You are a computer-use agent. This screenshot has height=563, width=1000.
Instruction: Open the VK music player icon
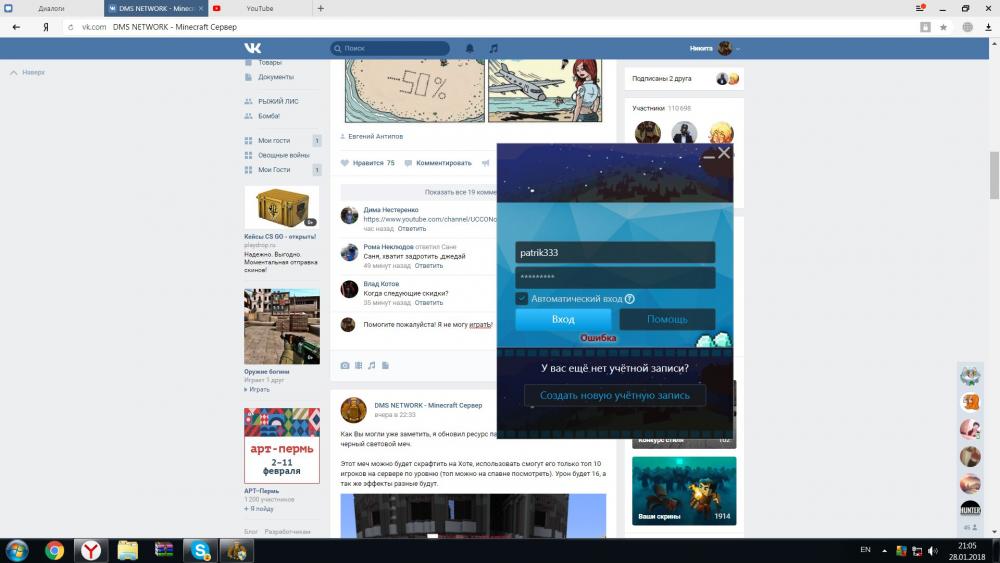493,48
